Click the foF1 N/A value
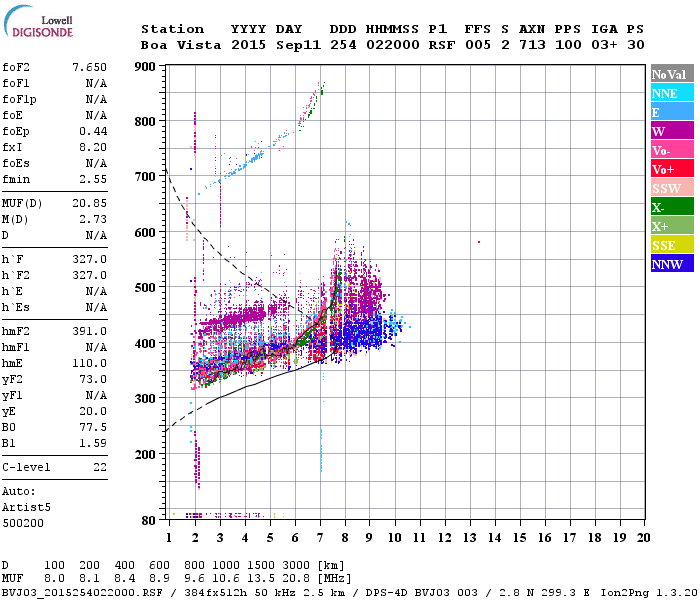 coord(96,83)
